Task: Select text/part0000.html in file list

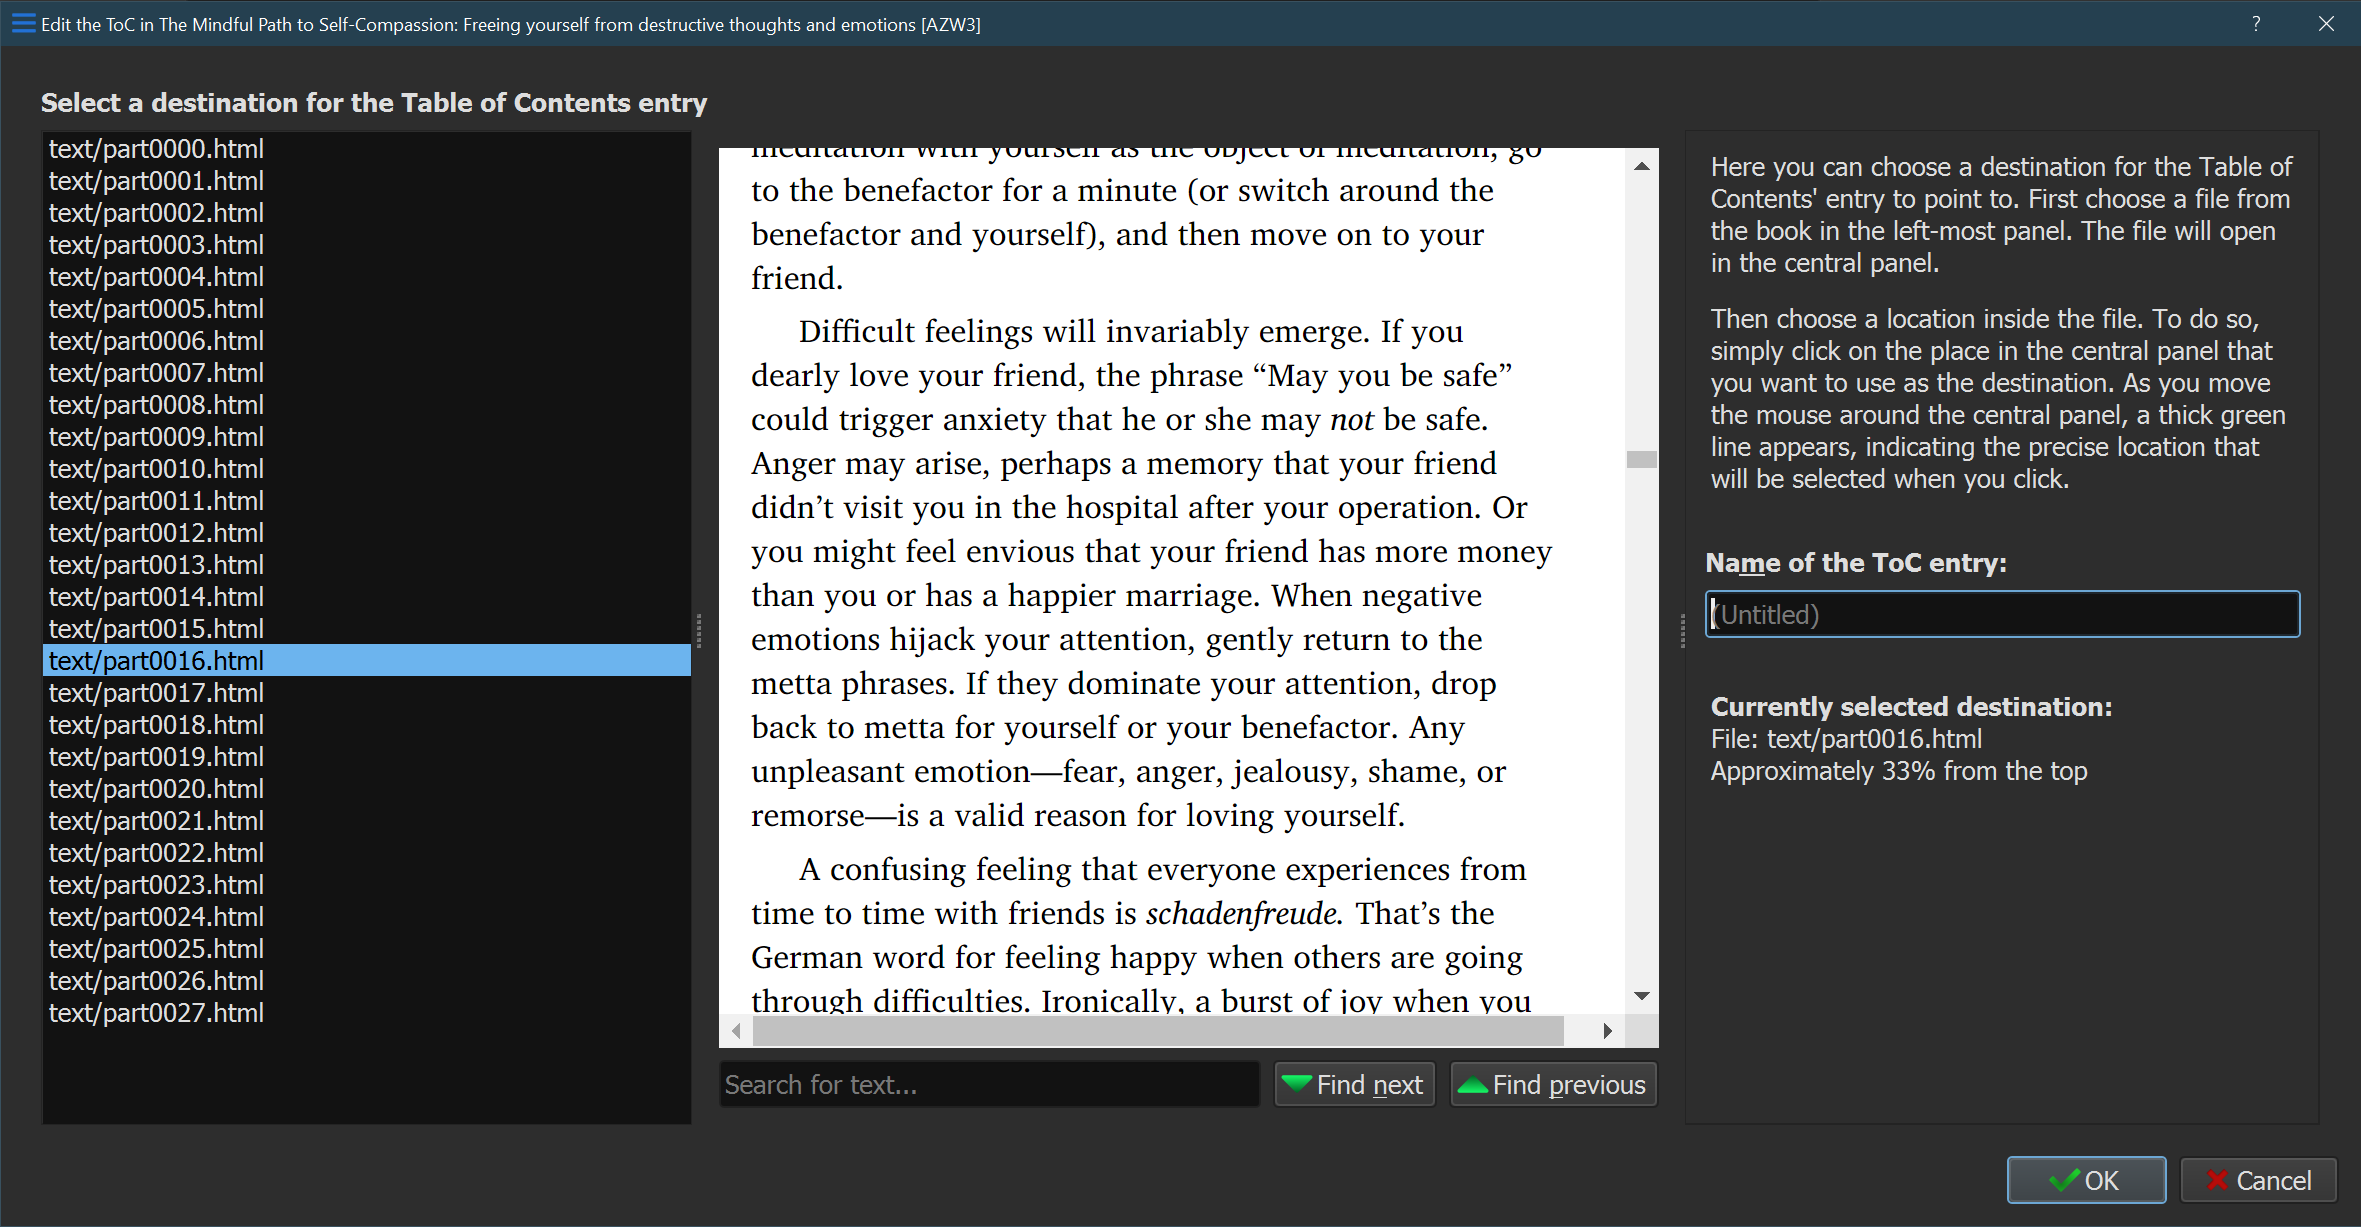Action: 157,149
